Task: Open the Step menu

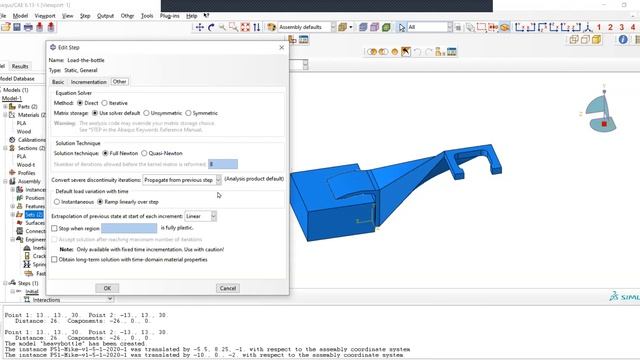Action: pyautogui.click(x=85, y=16)
